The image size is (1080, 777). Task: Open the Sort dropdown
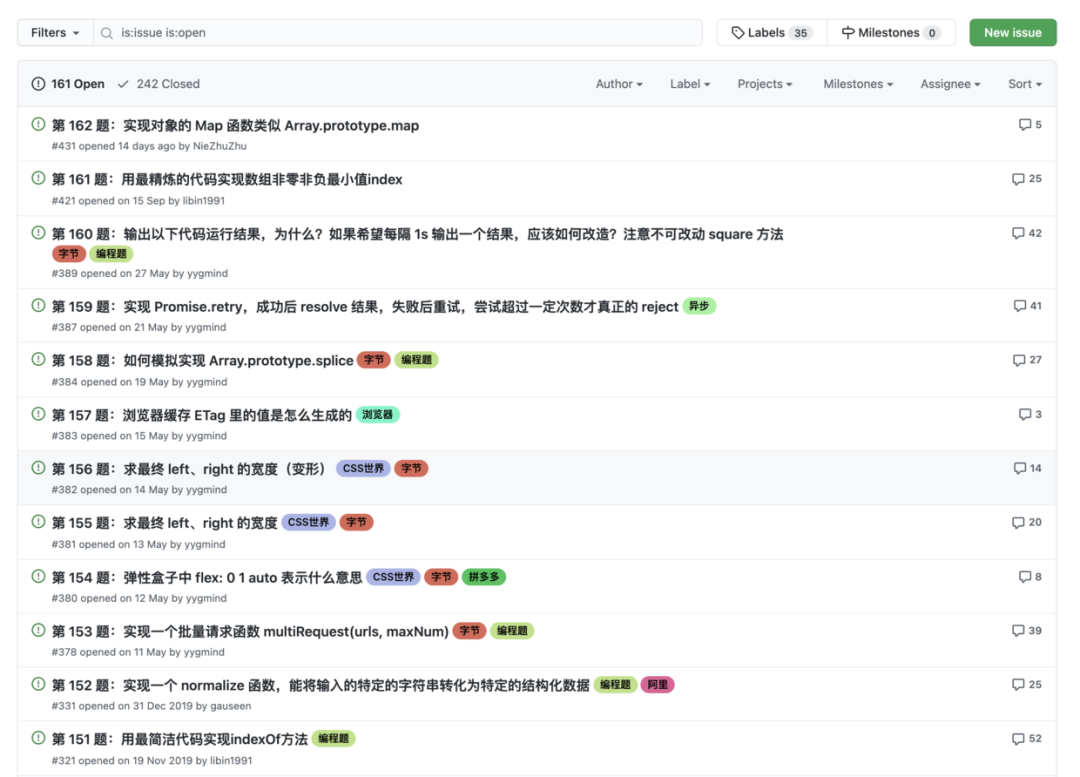tap(1024, 84)
